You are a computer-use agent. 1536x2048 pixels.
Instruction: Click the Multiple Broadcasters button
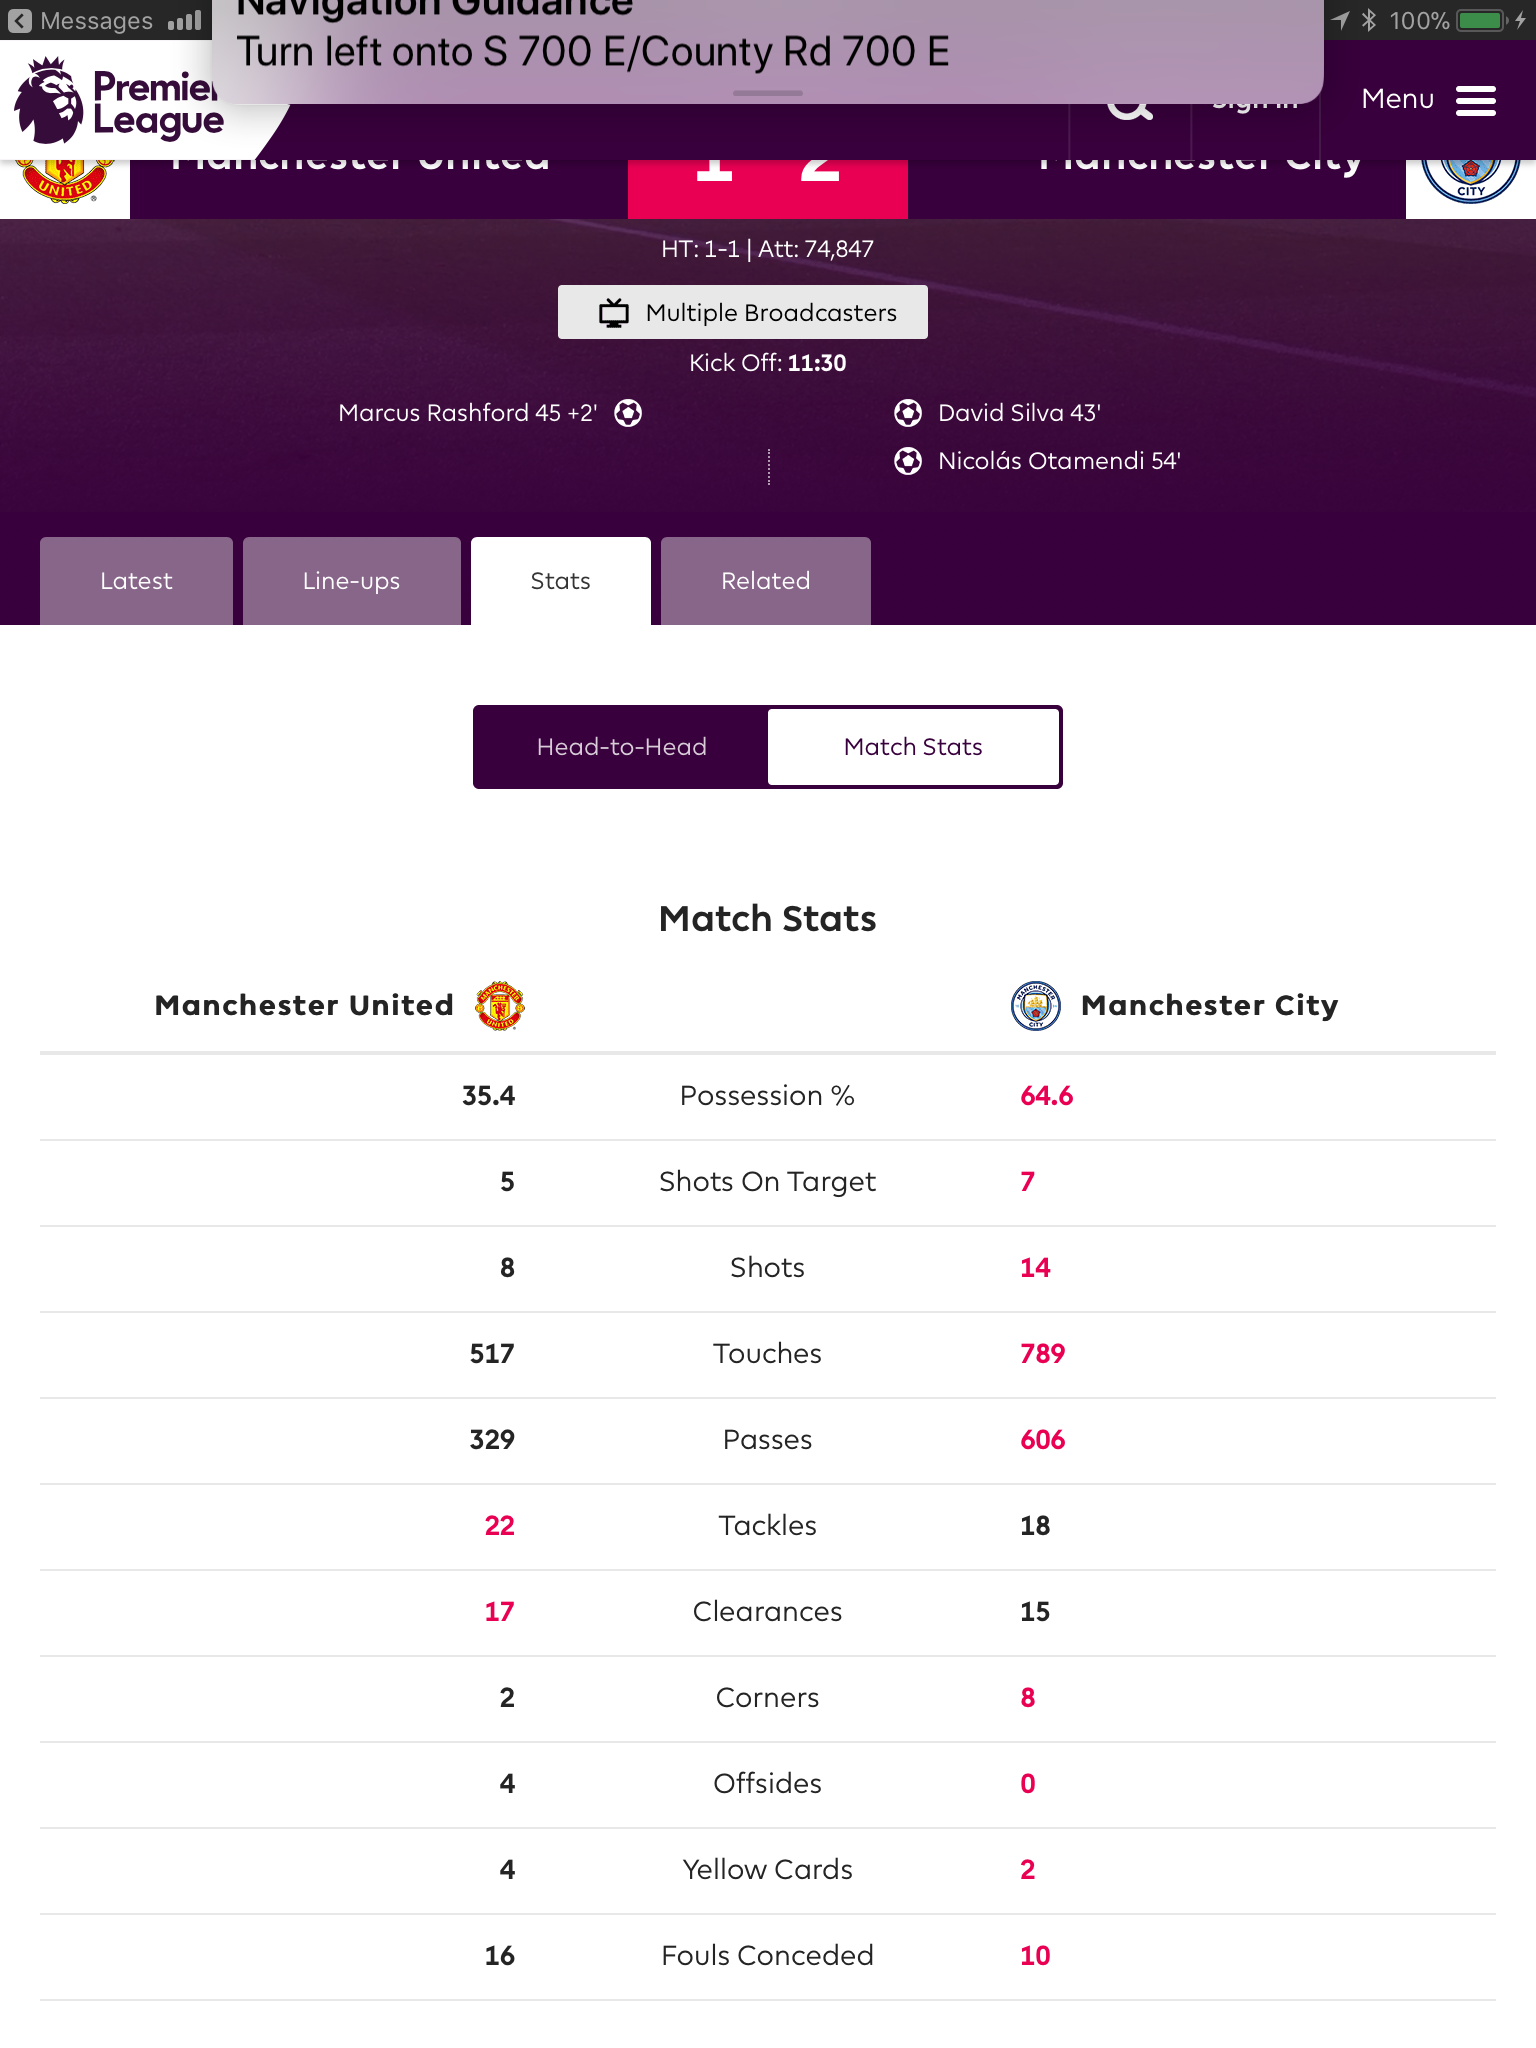[743, 313]
